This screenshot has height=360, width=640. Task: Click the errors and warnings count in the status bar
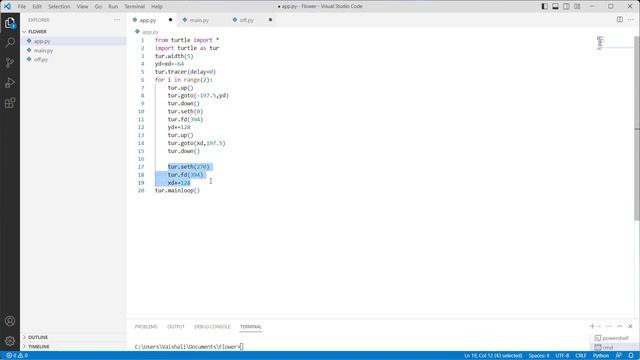tap(17, 356)
